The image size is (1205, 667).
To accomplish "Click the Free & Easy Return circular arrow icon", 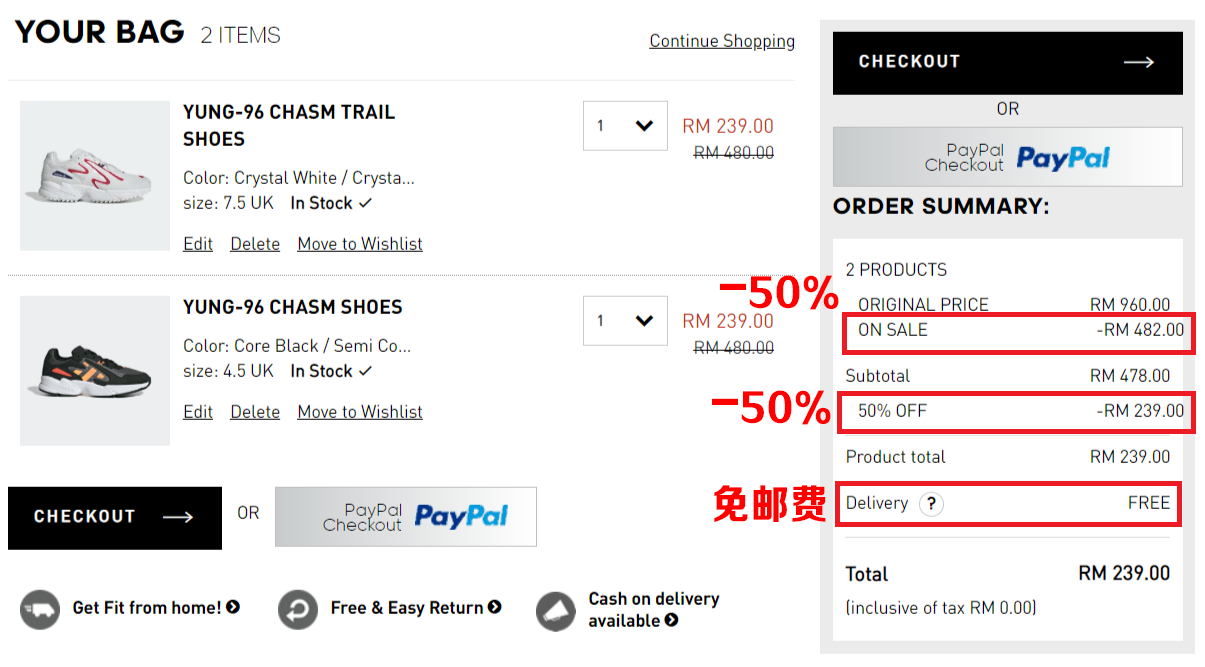I will click(x=298, y=609).
